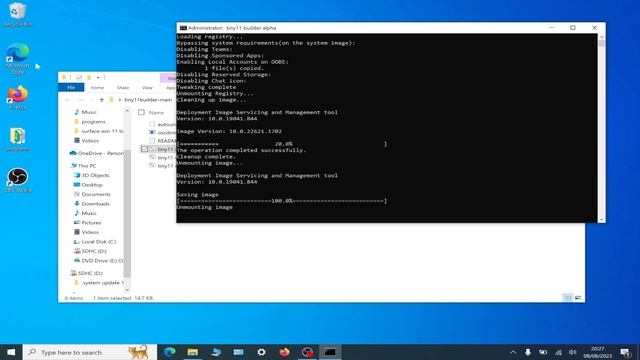Click the 'Type here to search' taskbar box
640x360 pixels.
(90, 352)
